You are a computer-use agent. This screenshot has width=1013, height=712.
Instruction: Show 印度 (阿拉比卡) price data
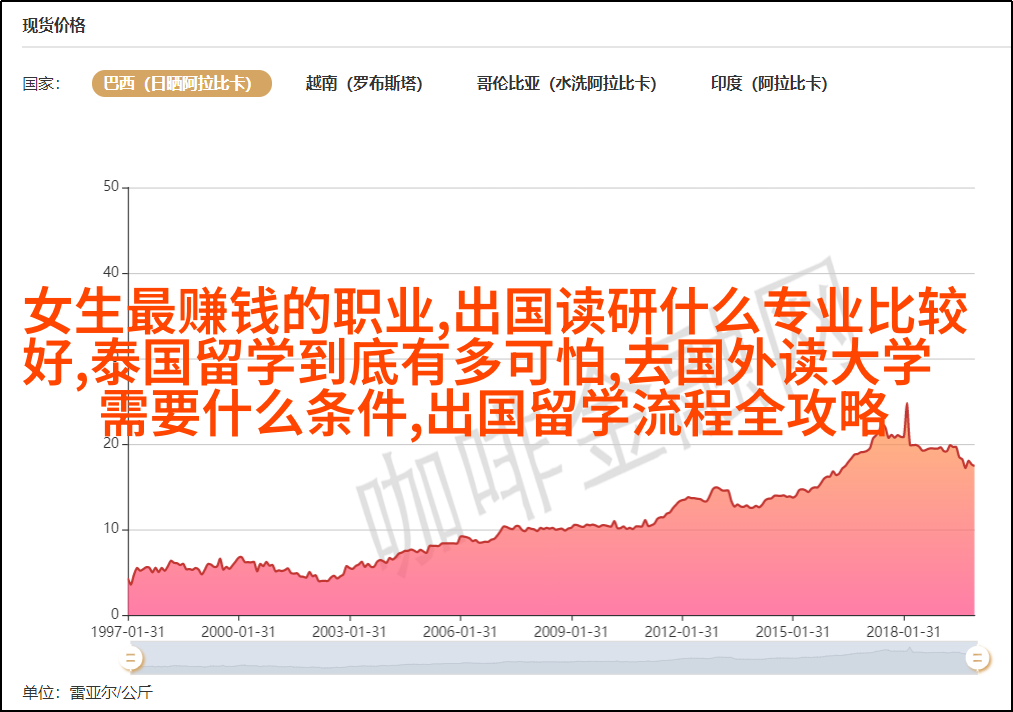coord(769,84)
